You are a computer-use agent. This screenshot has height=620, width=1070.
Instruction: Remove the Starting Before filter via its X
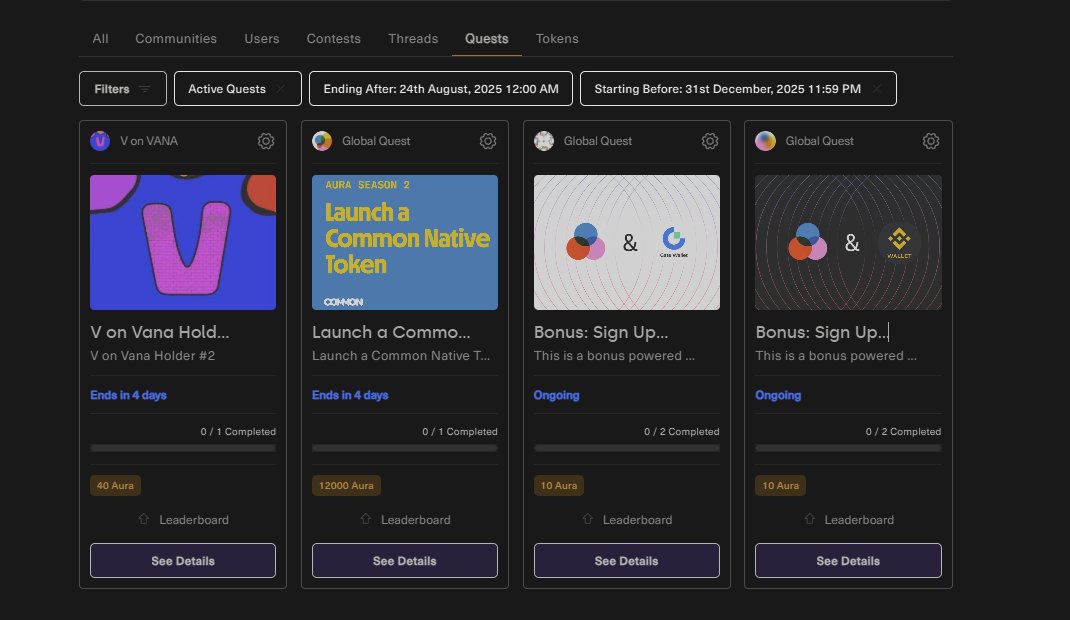coord(876,89)
